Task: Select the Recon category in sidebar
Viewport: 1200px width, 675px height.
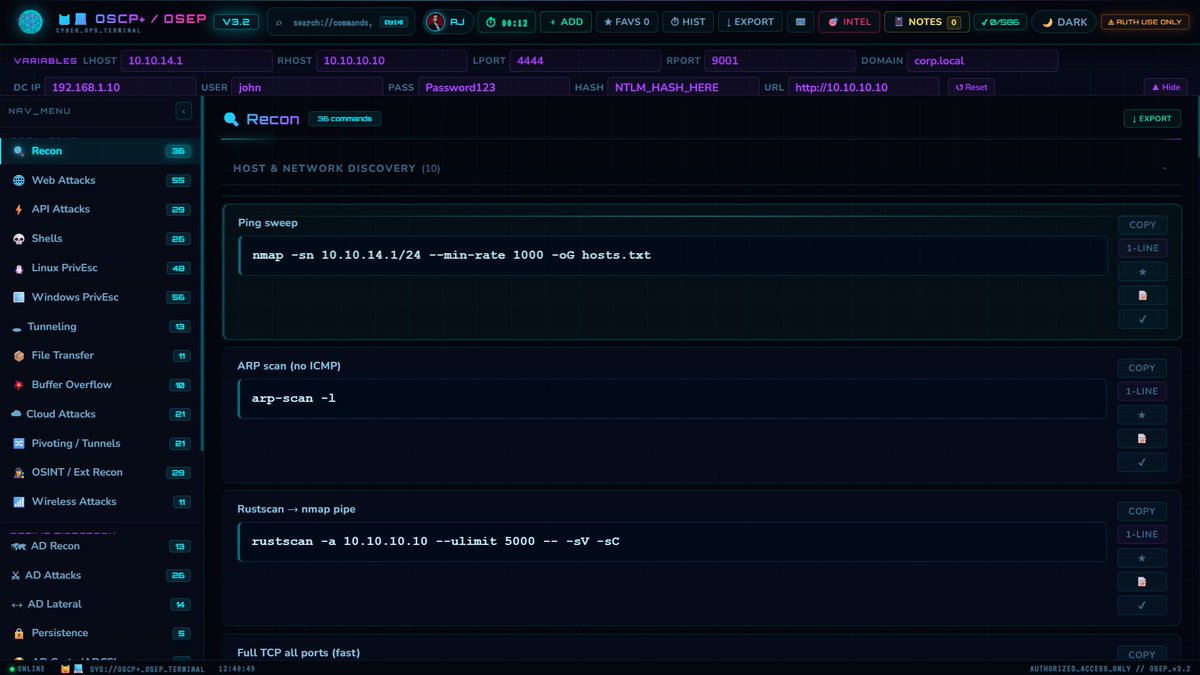Action: (100, 151)
